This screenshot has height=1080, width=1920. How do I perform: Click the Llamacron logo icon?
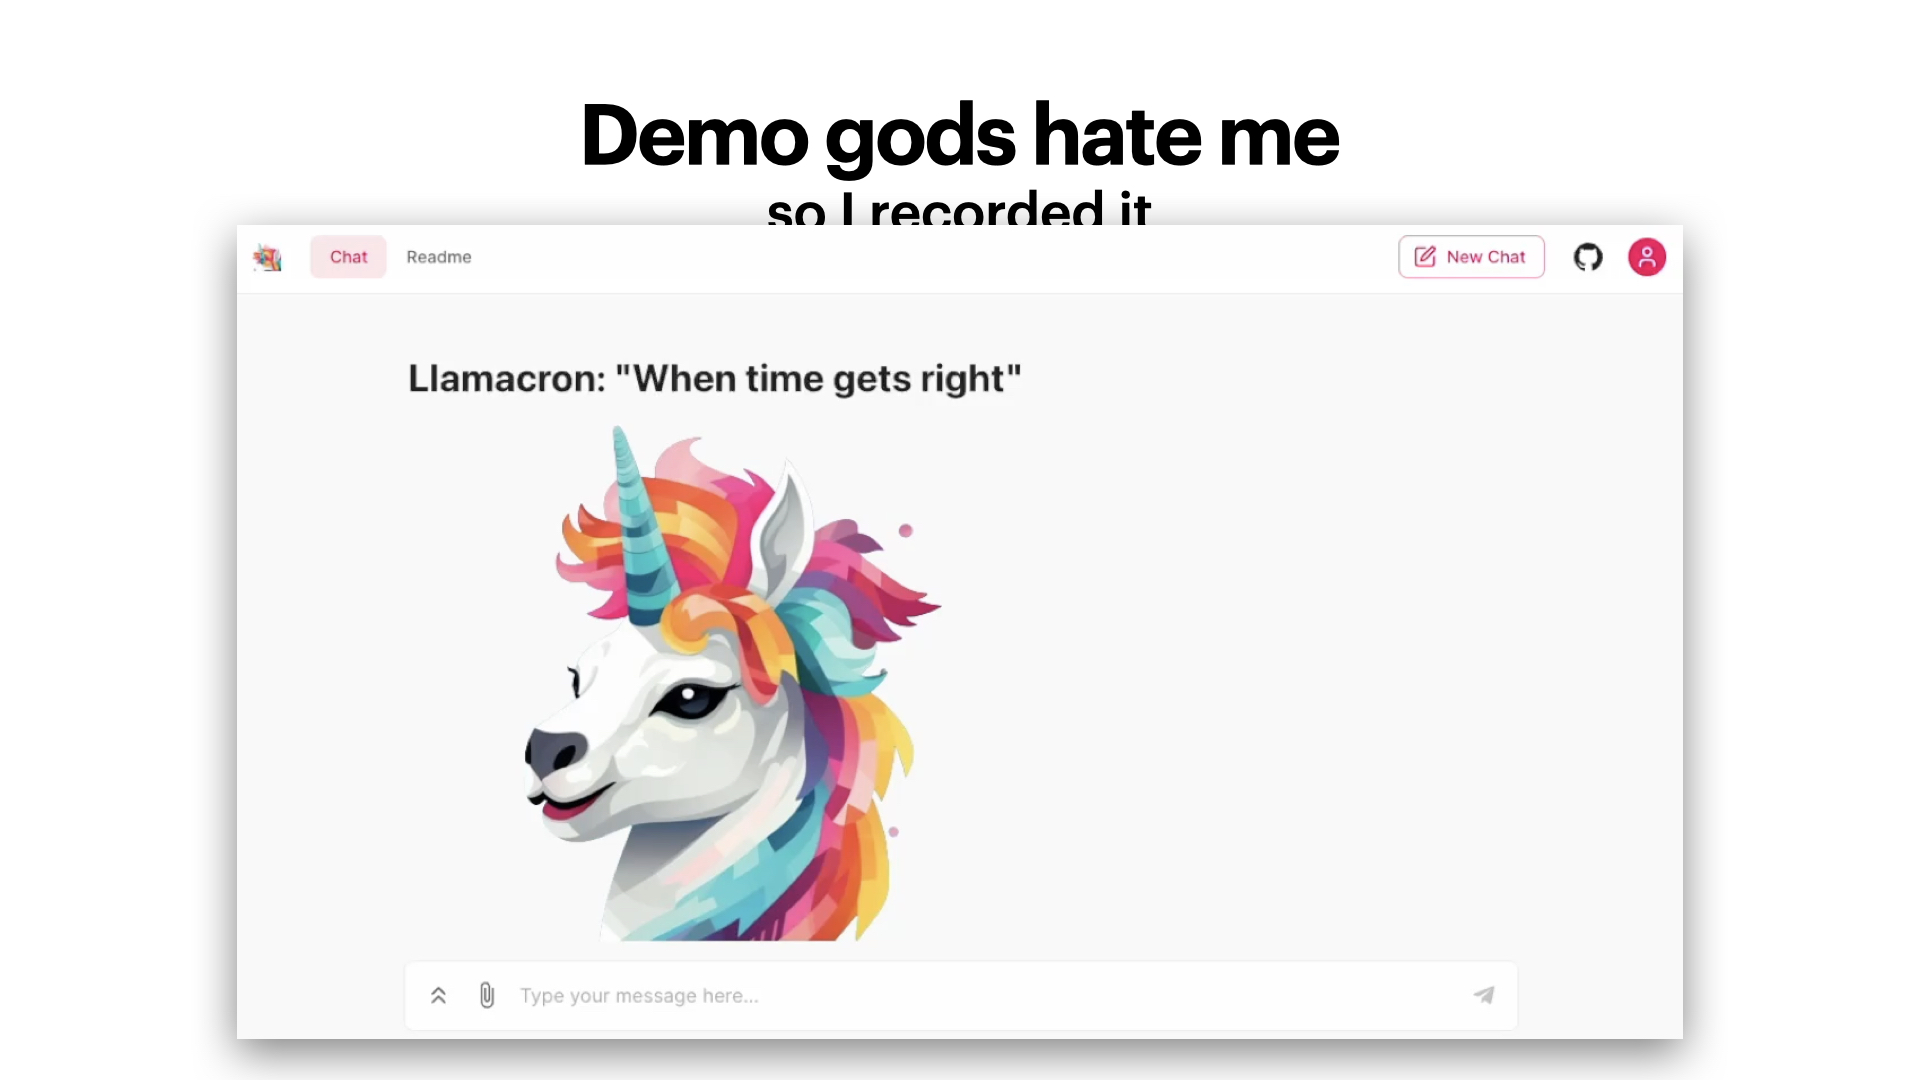click(267, 258)
